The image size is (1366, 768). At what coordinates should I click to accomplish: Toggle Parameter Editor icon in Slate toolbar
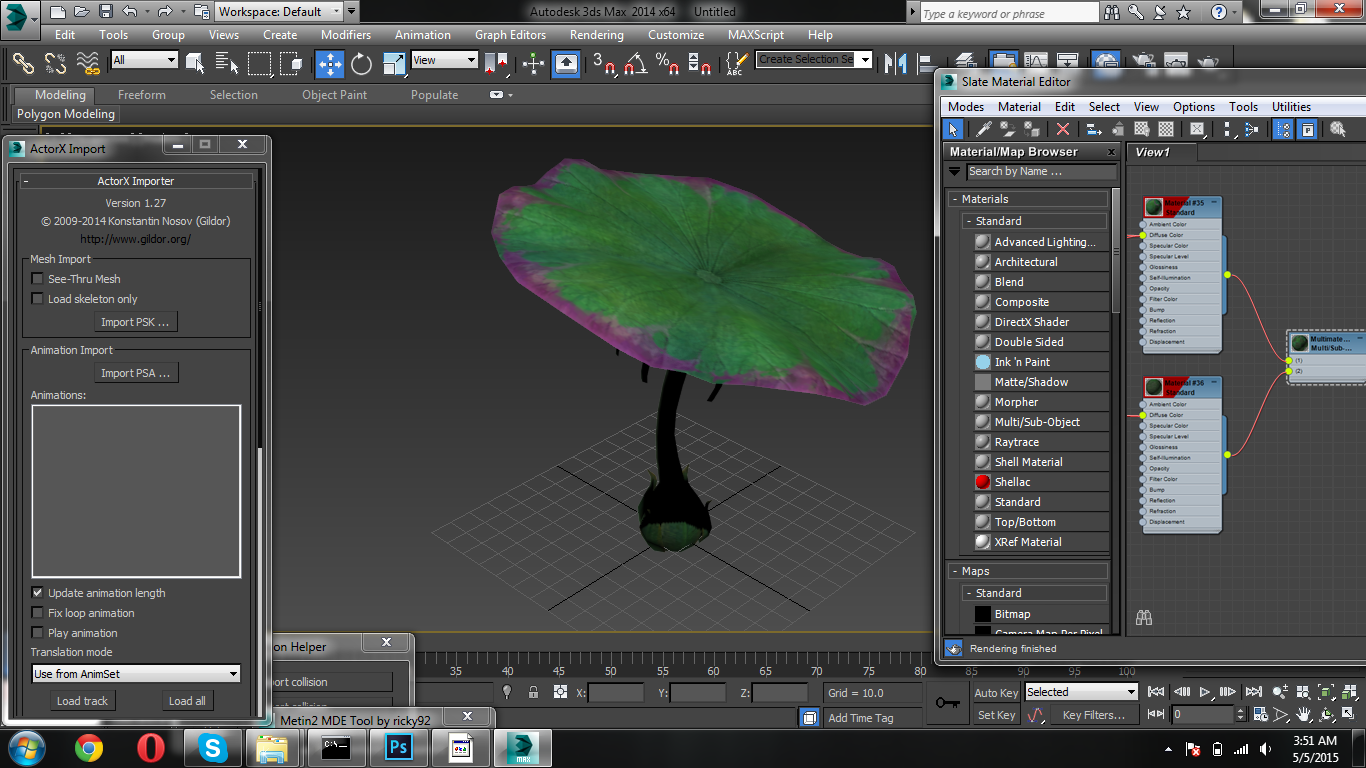pyautogui.click(x=1307, y=129)
